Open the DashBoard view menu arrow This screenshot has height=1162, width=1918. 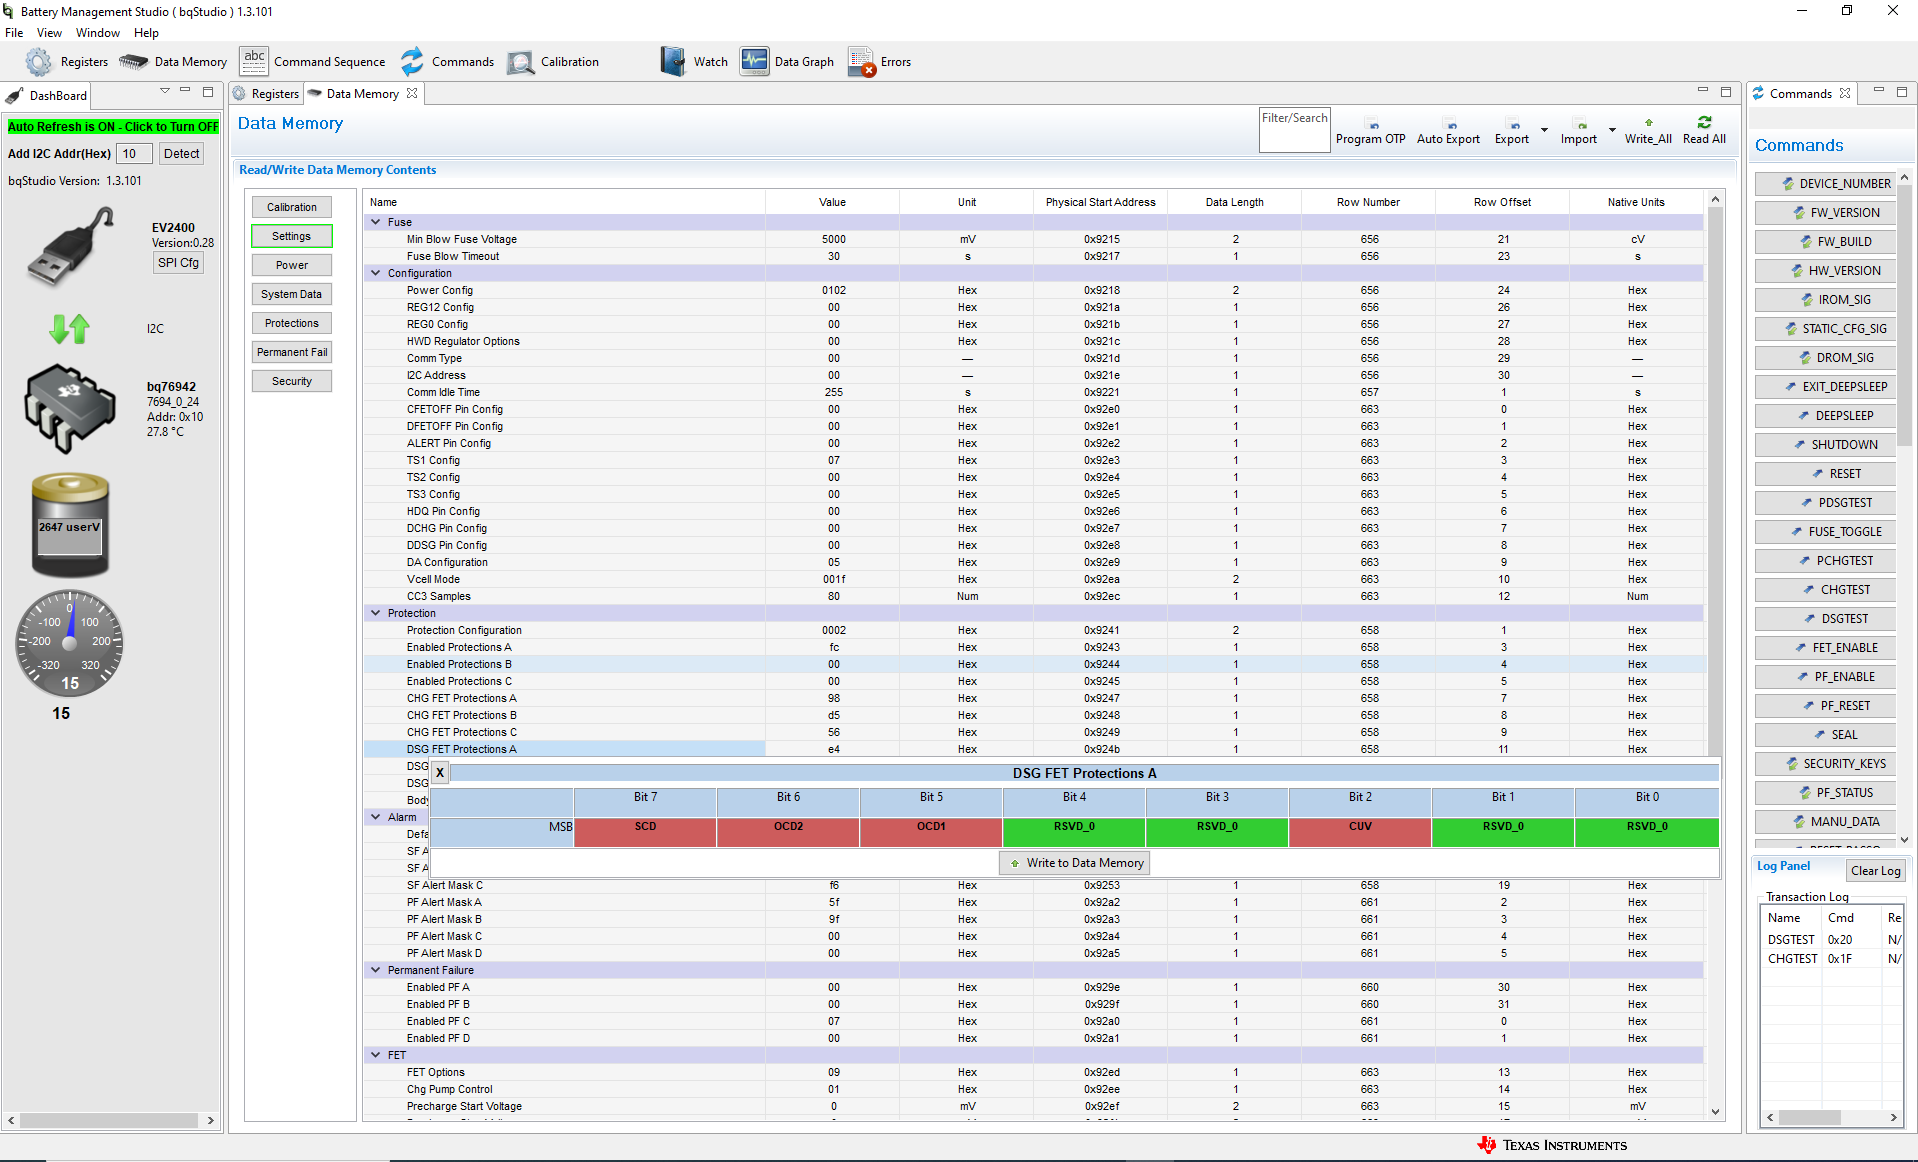coord(165,92)
